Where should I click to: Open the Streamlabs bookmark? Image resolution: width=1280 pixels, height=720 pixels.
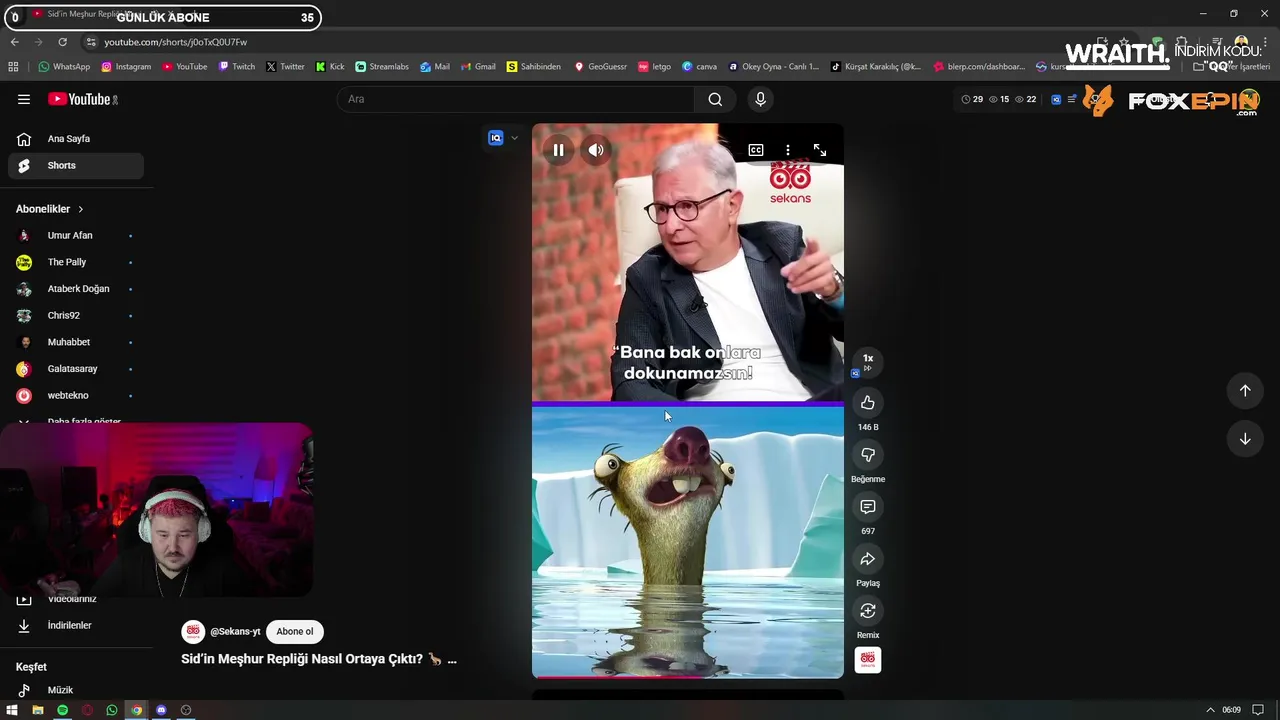tap(382, 67)
